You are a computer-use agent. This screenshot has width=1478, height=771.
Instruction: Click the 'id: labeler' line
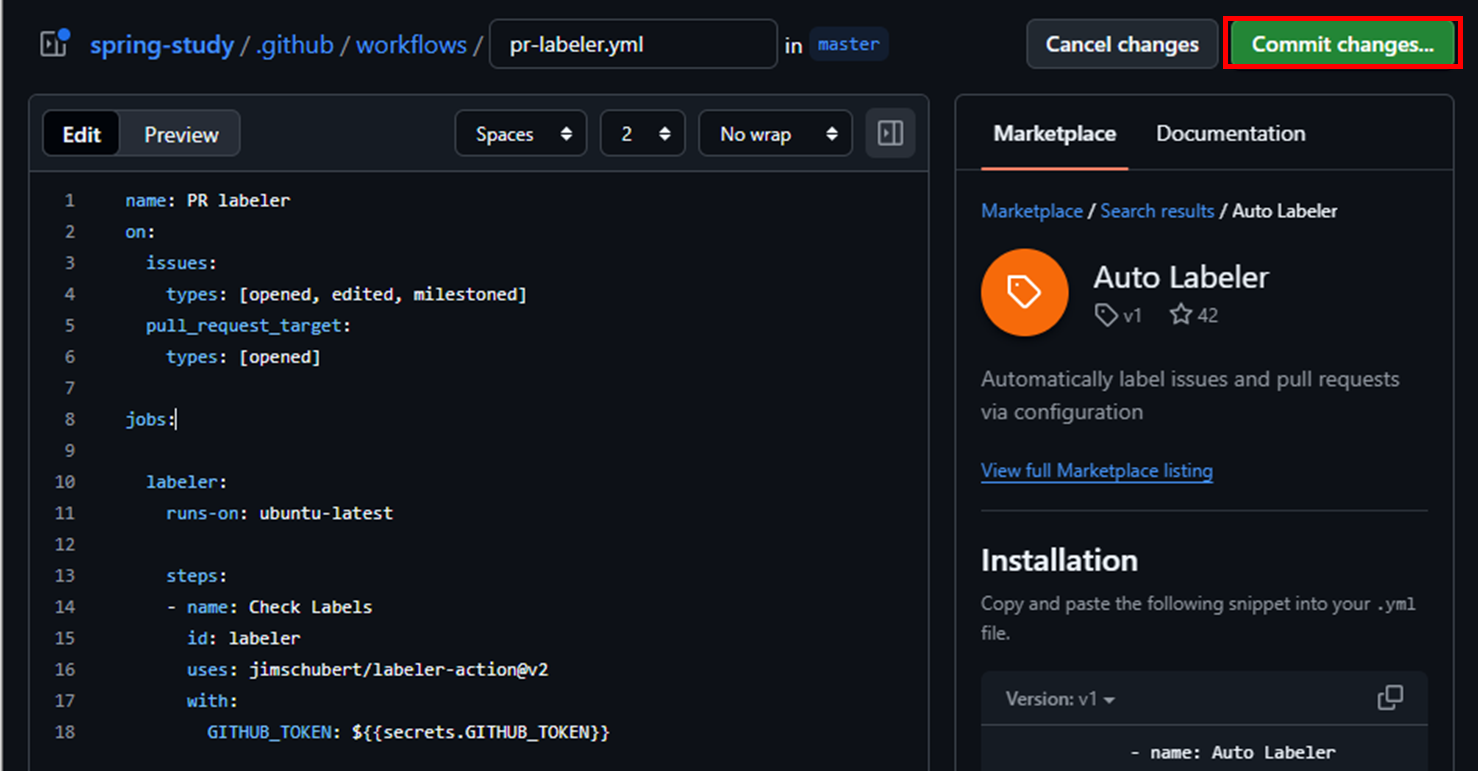coord(243,638)
